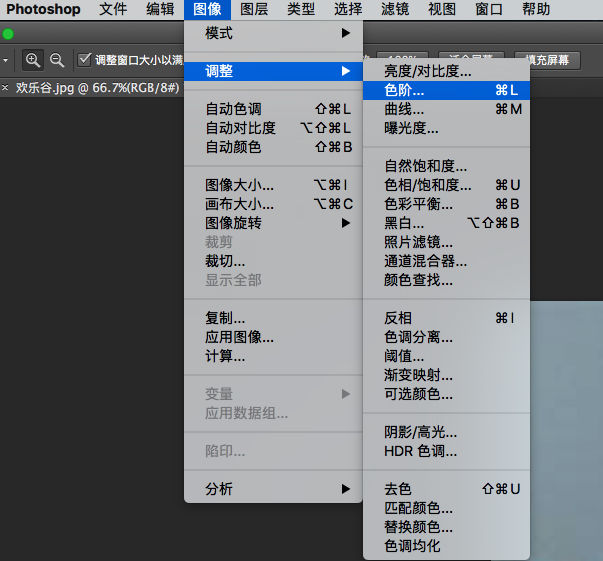Open the 通道混合器 adjustment
The height and width of the screenshot is (561, 603).
point(446,261)
